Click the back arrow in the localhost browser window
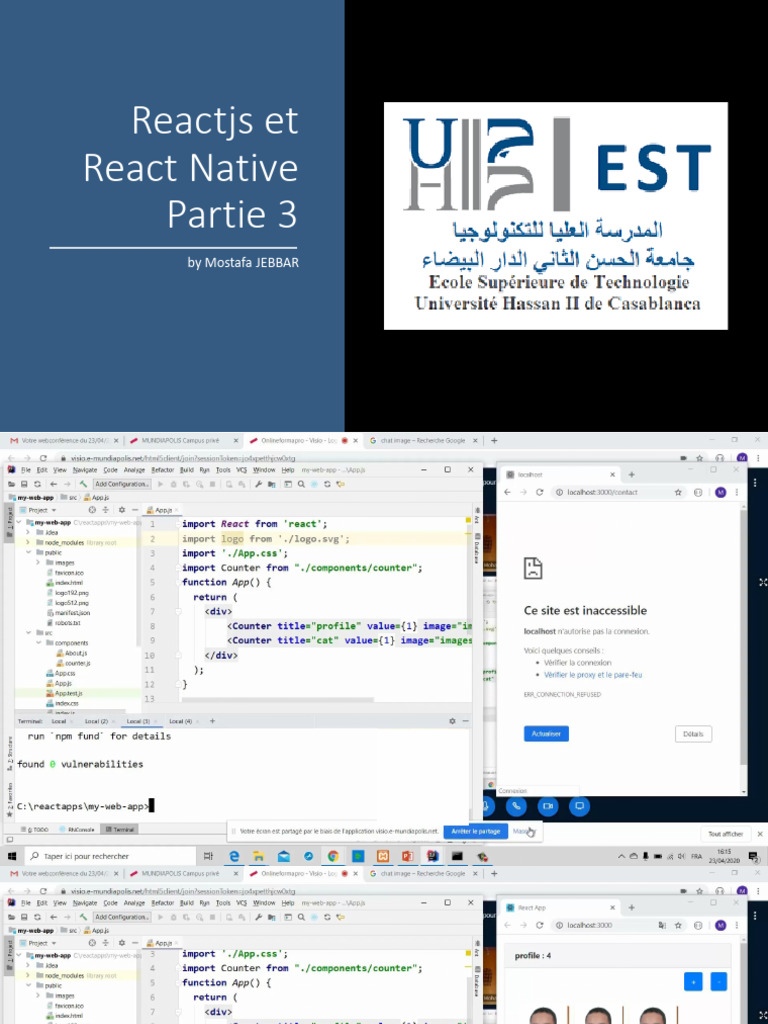The height and width of the screenshot is (1024, 768). pos(508,492)
